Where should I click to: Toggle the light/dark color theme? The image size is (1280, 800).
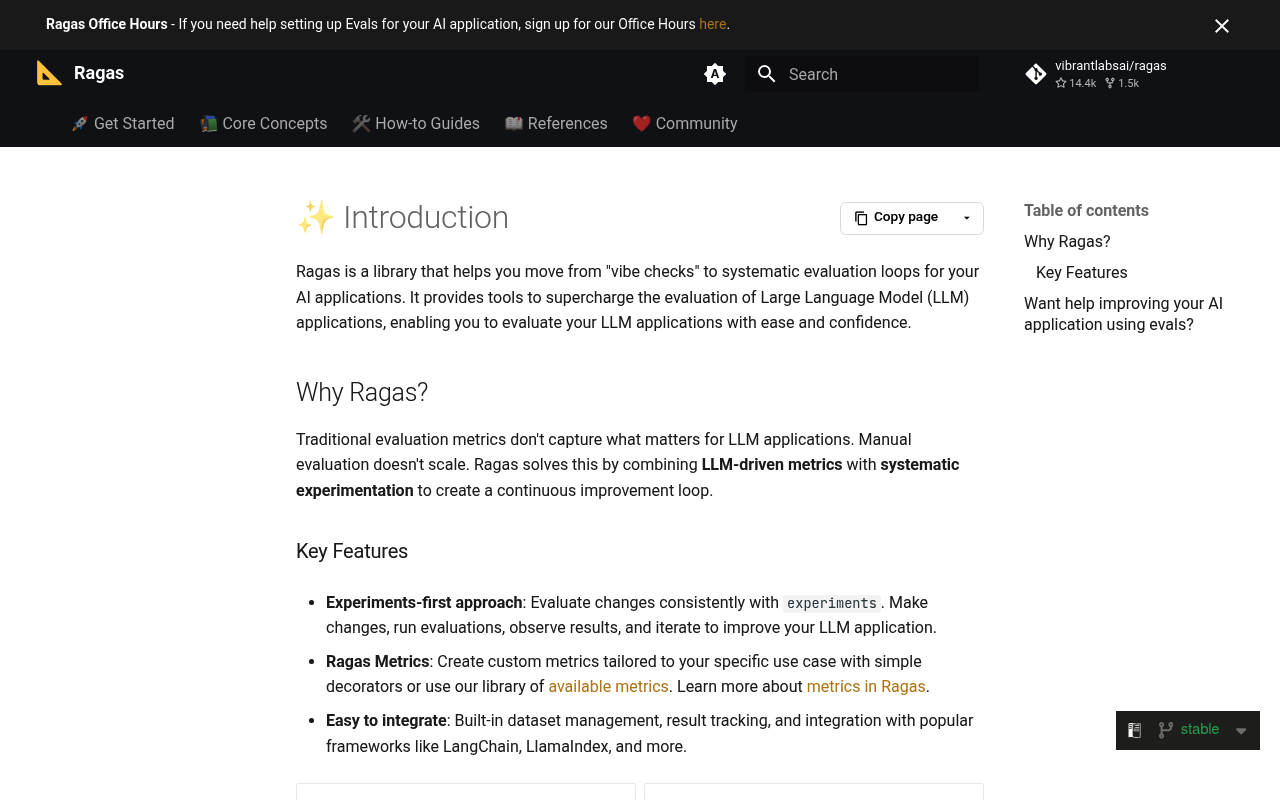pyautogui.click(x=714, y=74)
